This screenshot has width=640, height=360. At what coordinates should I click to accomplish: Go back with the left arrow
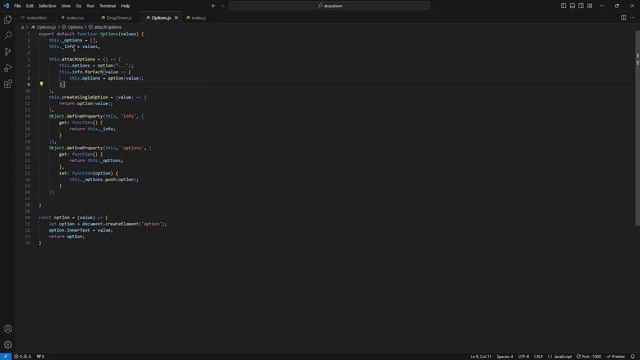(213, 6)
